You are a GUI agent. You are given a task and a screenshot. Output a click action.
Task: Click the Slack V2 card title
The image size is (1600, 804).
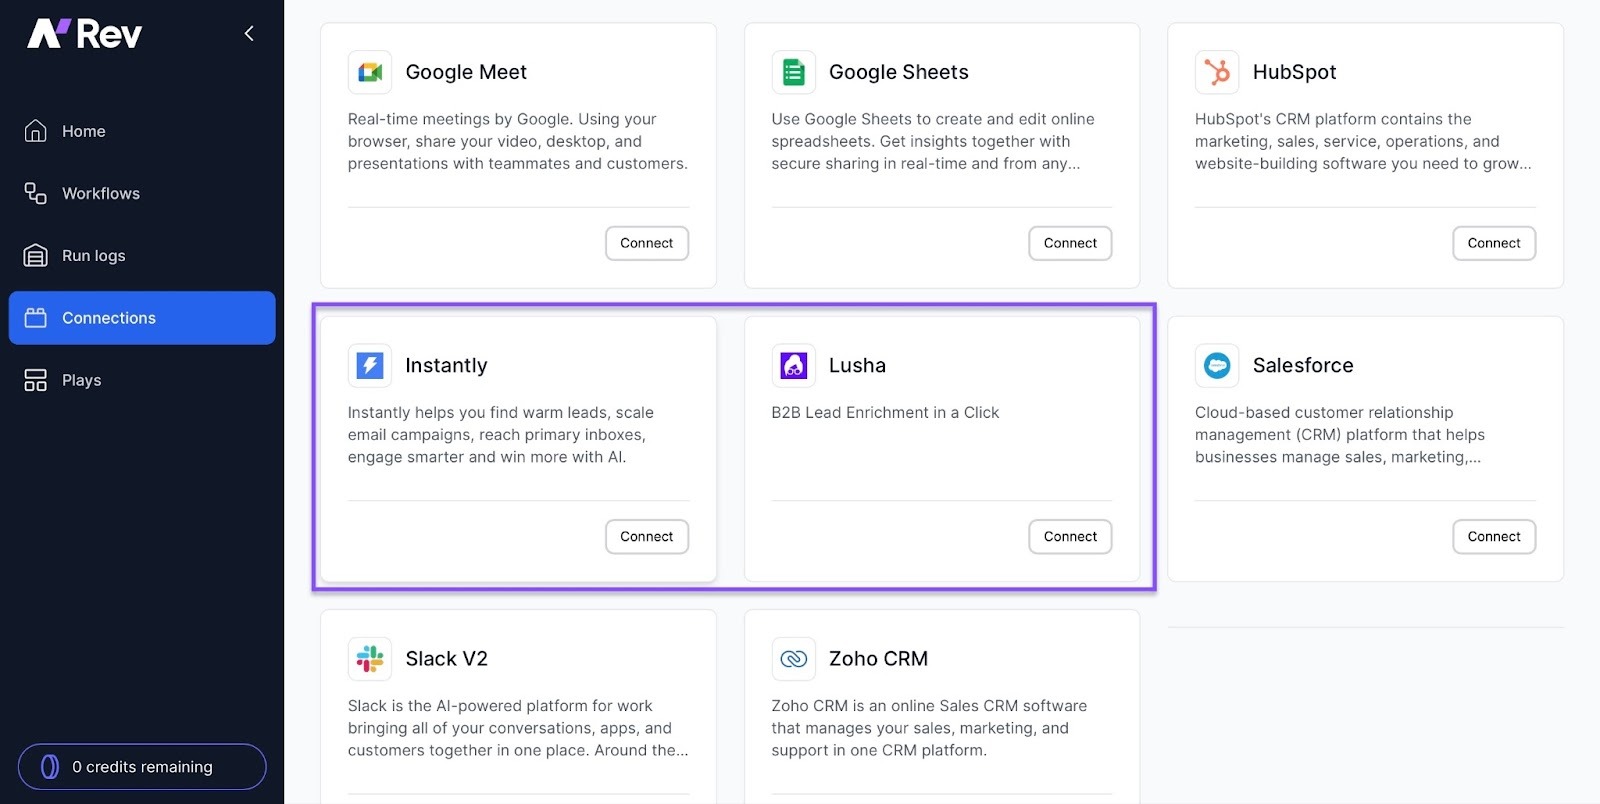[x=446, y=658]
